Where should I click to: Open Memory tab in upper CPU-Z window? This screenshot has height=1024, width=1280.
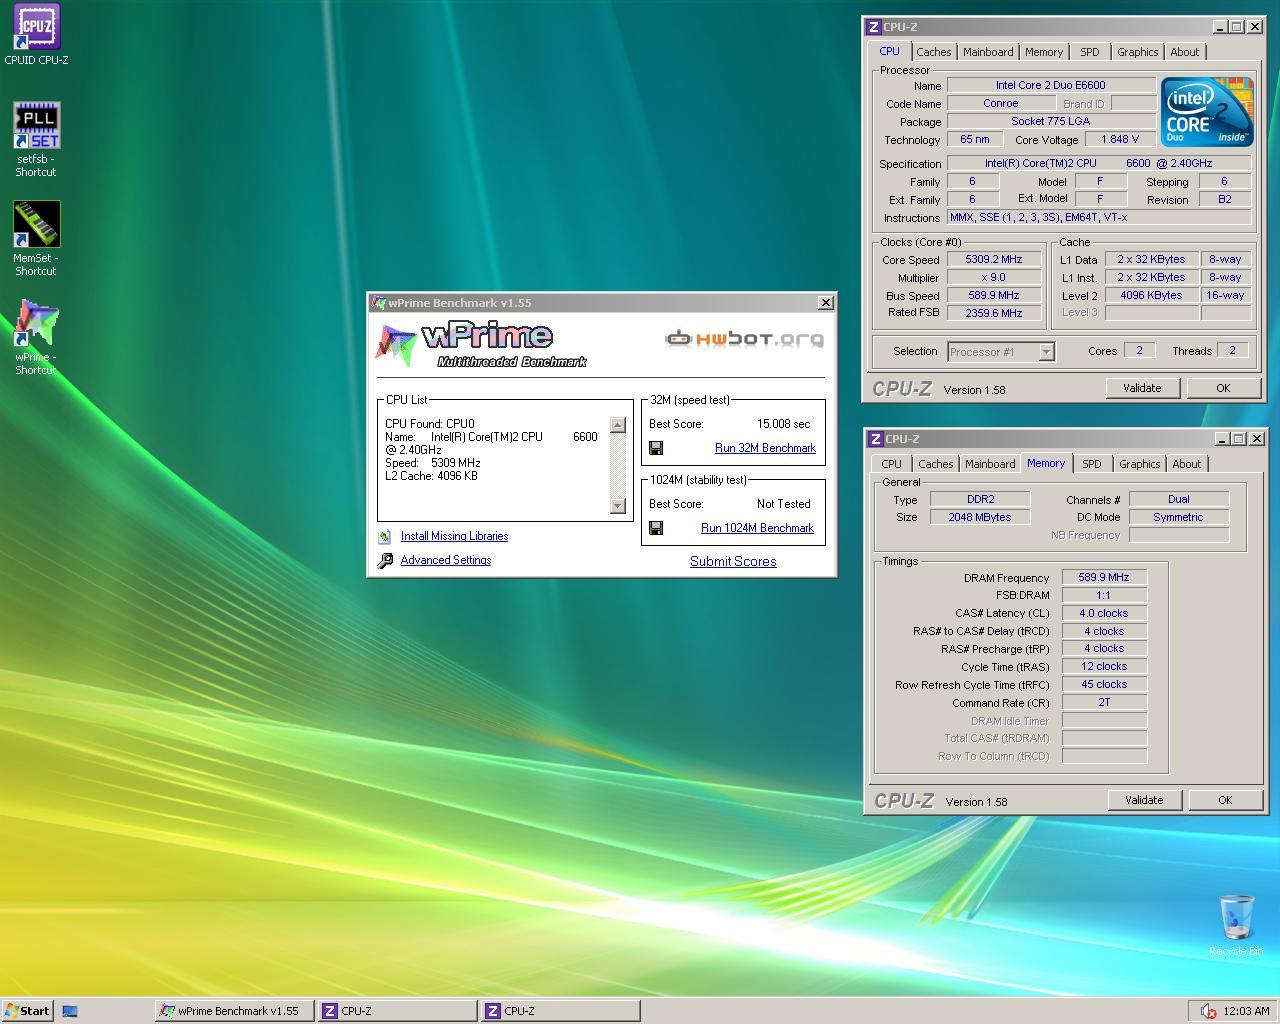coord(1044,52)
